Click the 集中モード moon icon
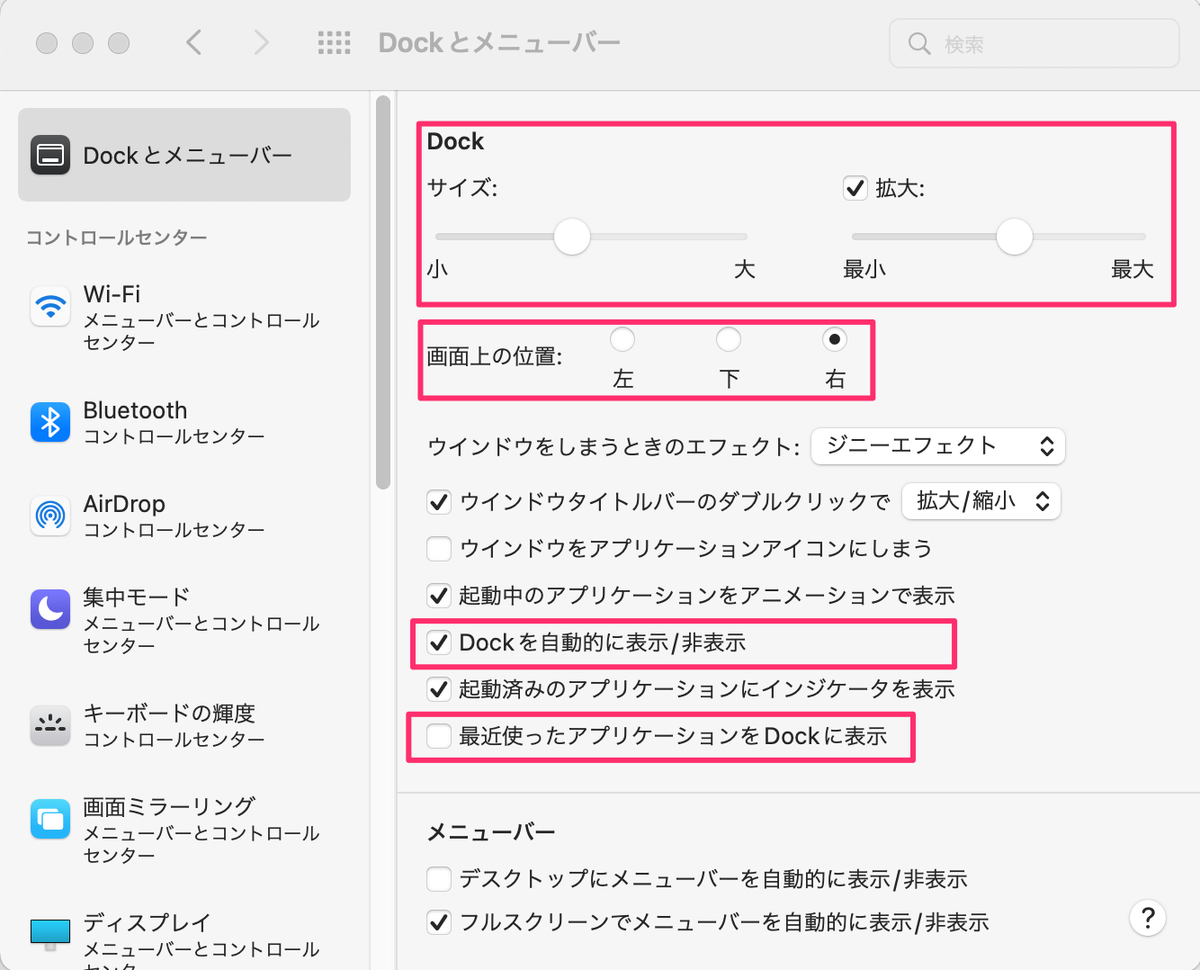This screenshot has width=1200, height=970. (50, 608)
